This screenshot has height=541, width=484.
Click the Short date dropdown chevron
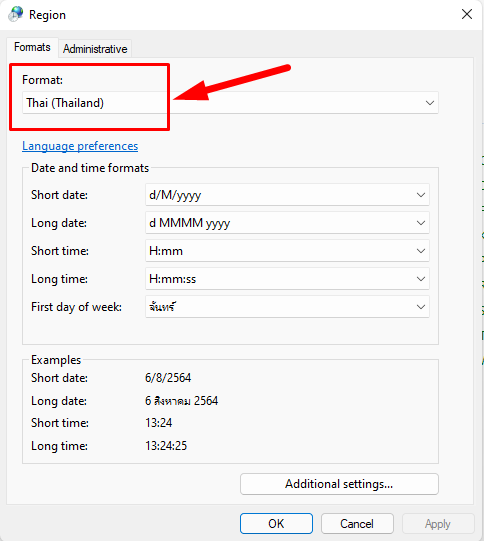coord(421,195)
